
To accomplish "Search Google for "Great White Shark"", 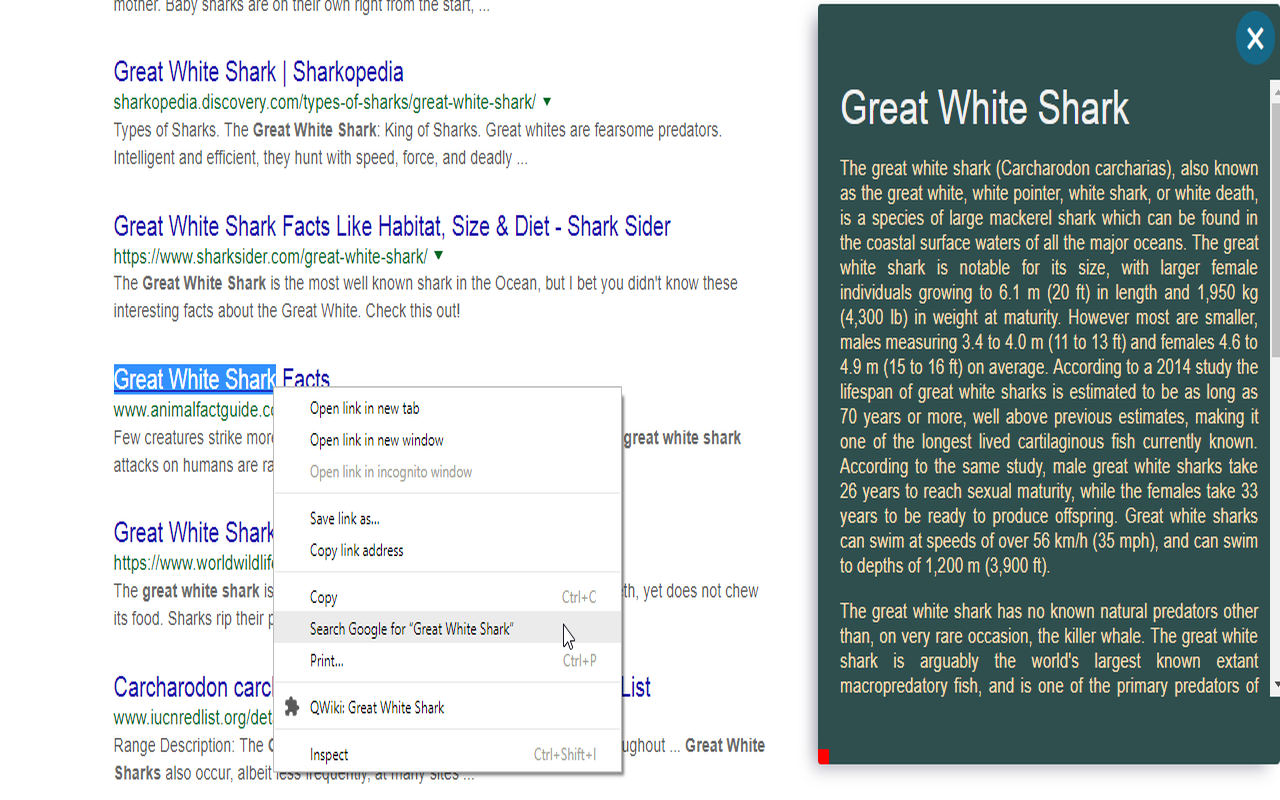I will point(448,629).
